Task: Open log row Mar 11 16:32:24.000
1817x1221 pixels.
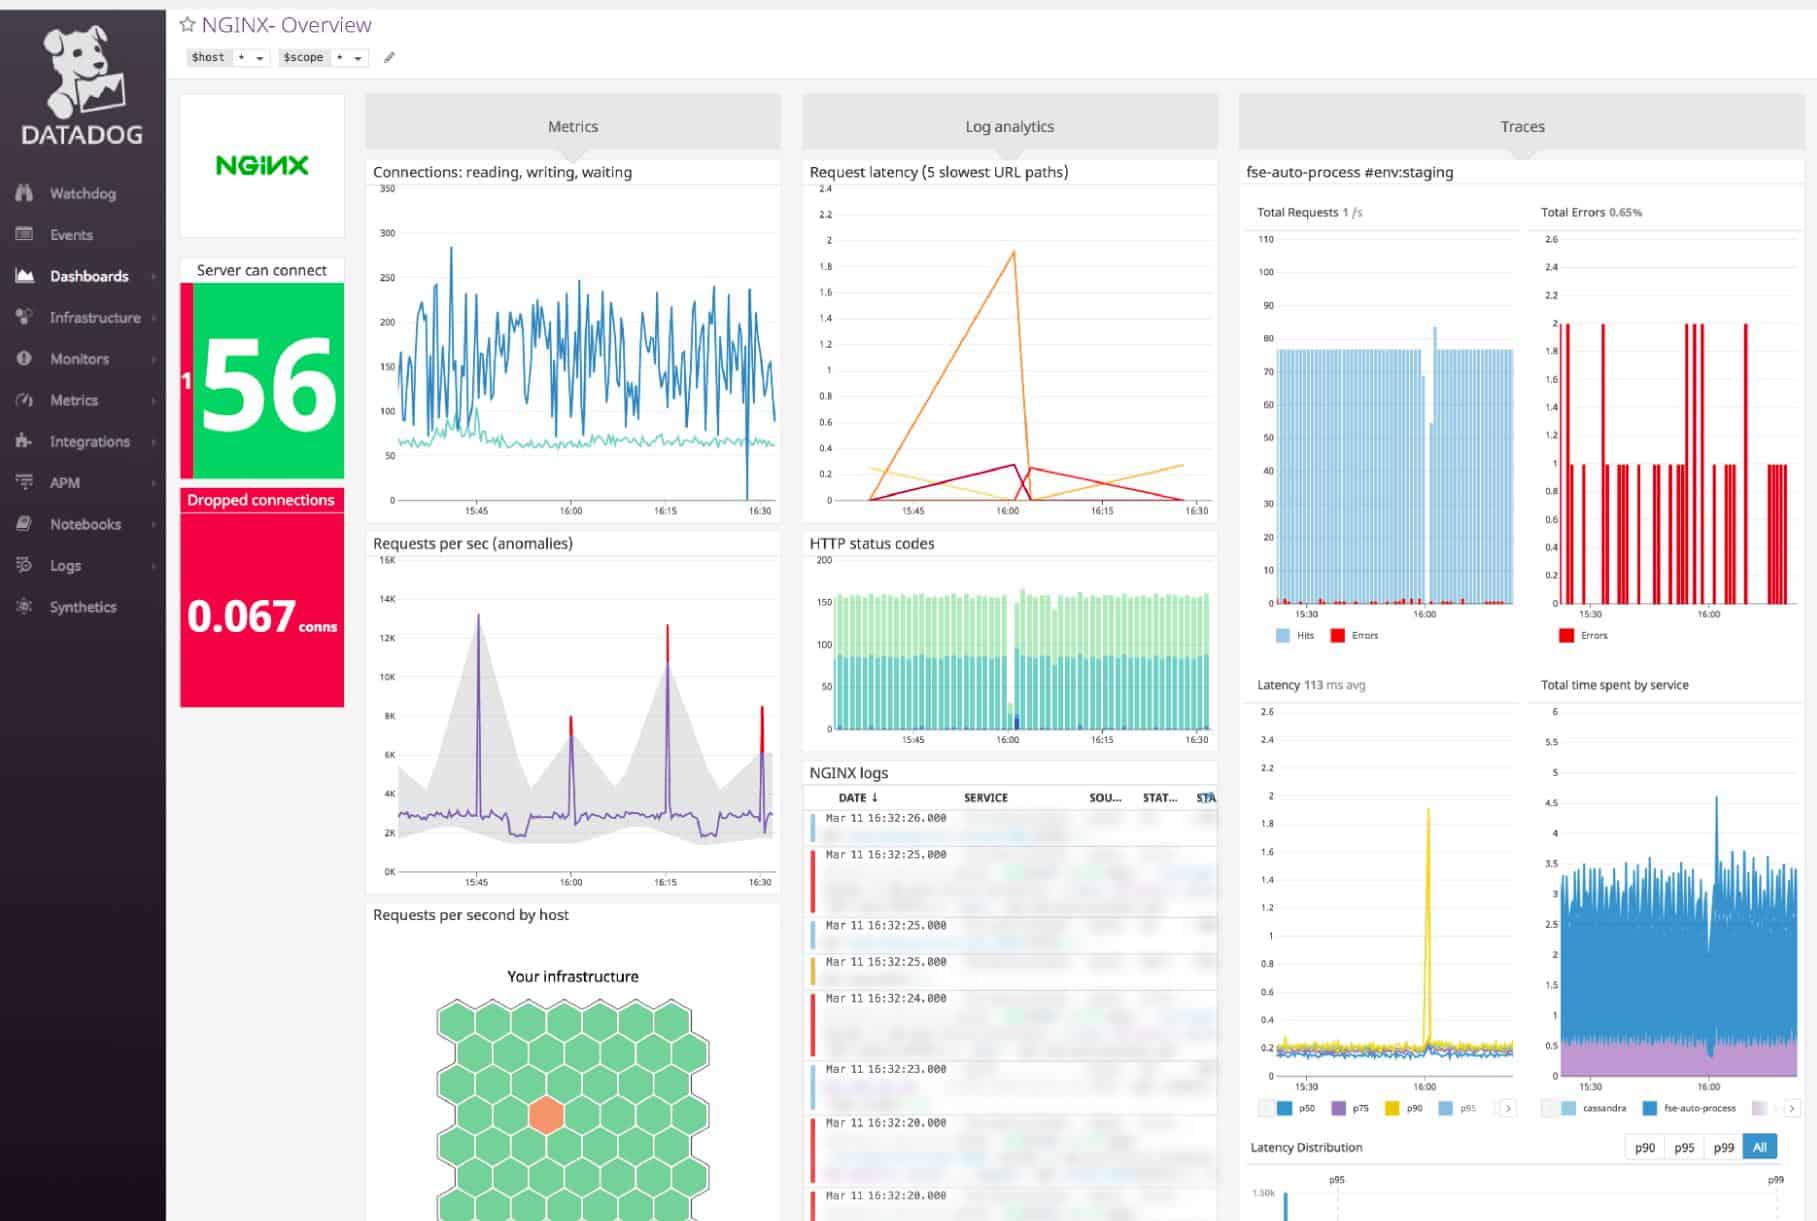Action: tap(1011, 1025)
